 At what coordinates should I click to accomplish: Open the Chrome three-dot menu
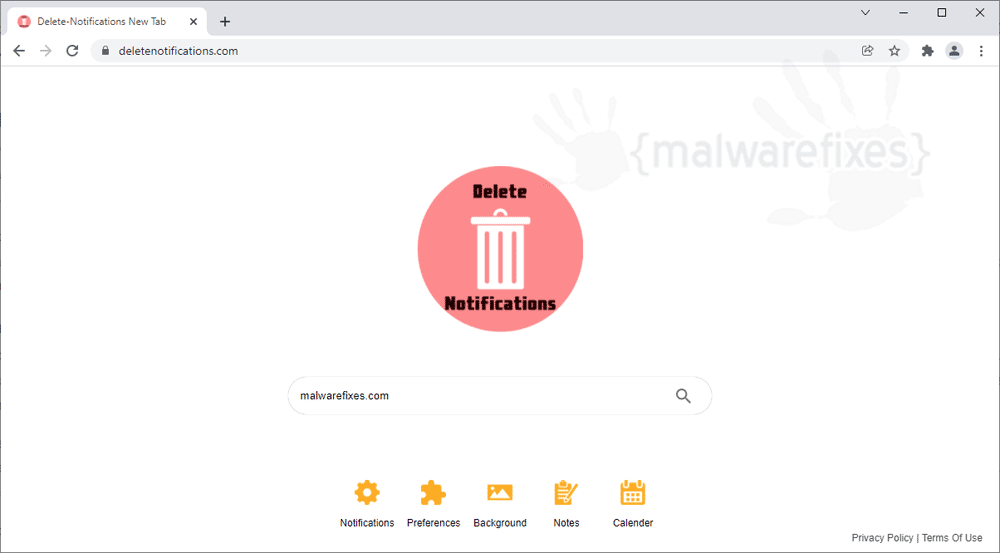tap(981, 51)
